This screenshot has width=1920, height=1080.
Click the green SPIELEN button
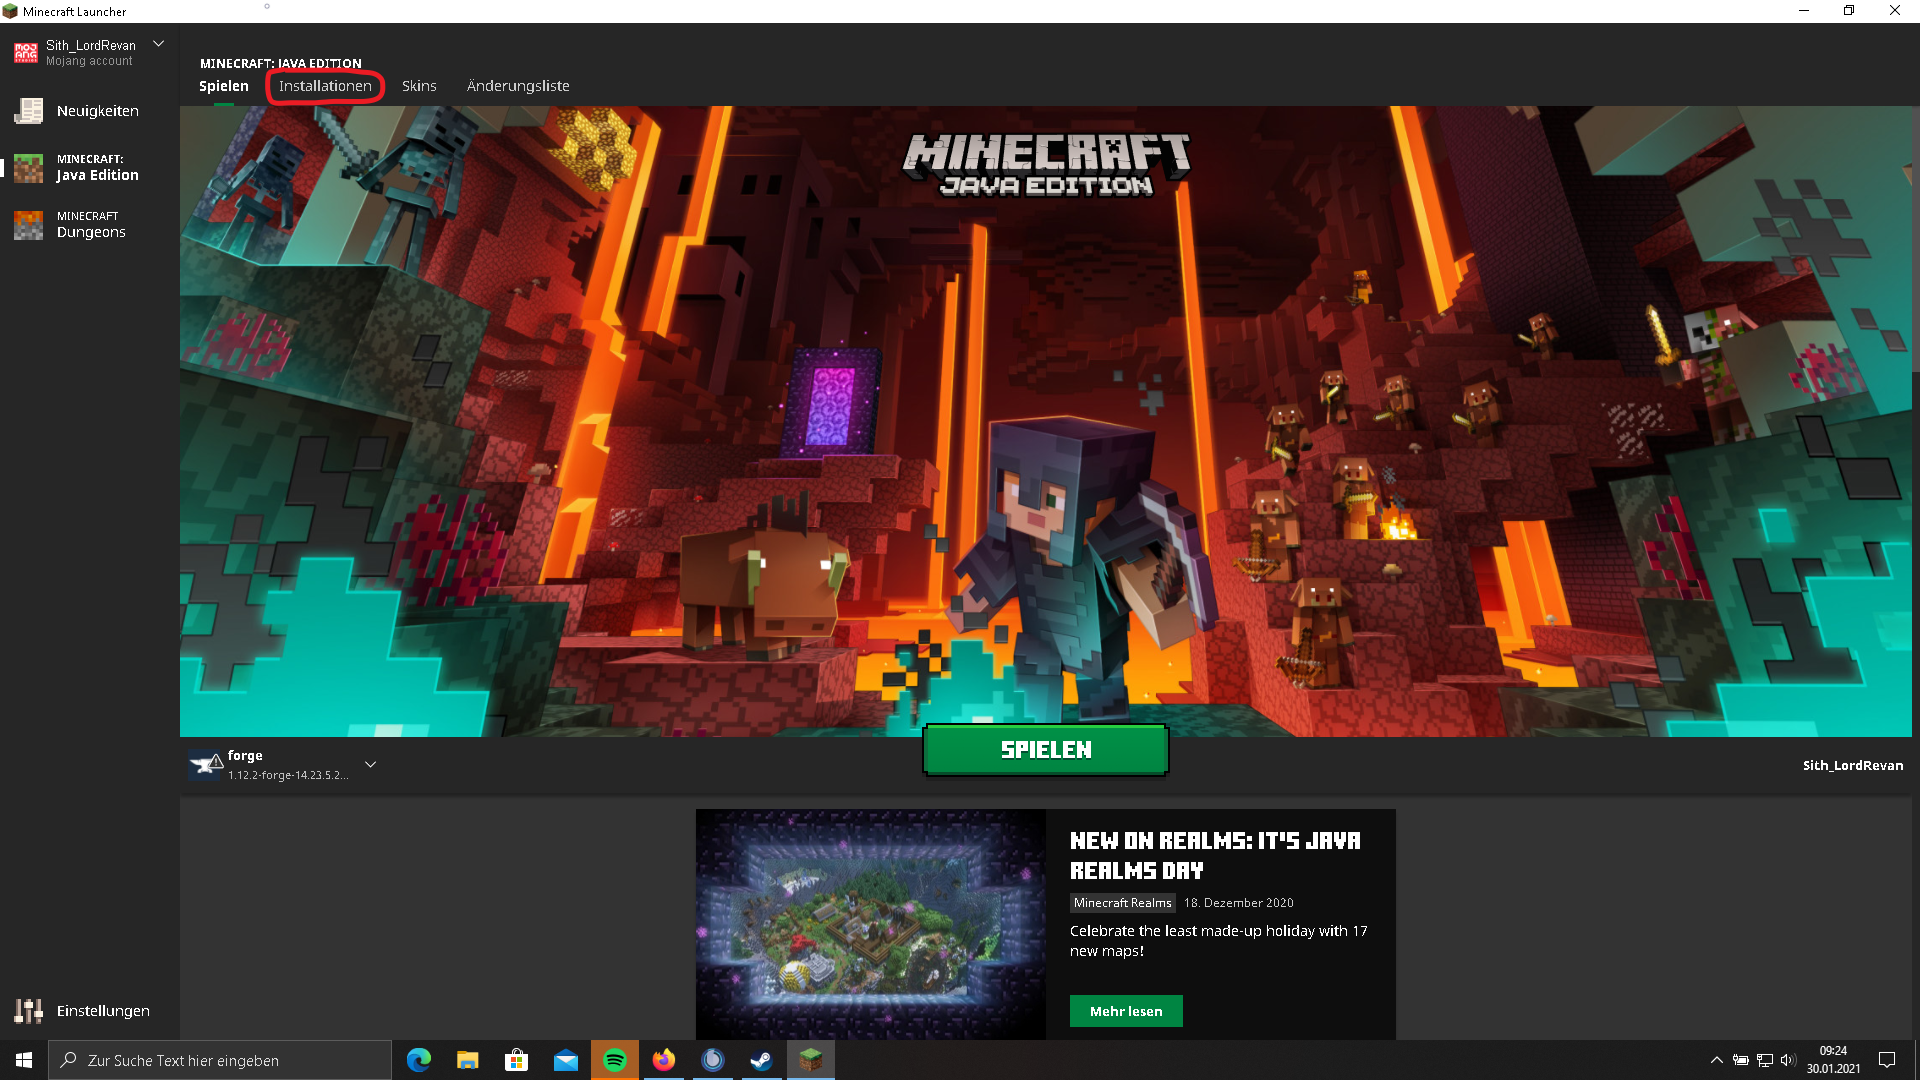click(1046, 750)
